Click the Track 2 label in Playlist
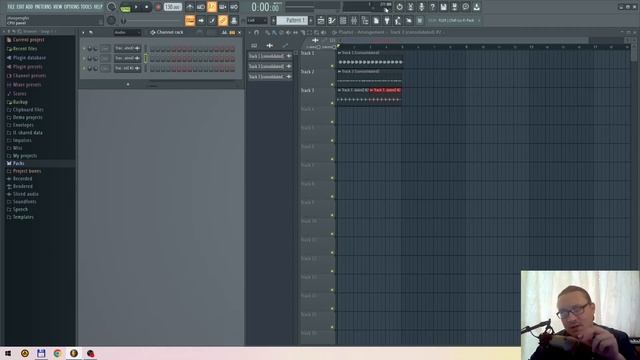This screenshot has width=640, height=360. tap(308, 72)
